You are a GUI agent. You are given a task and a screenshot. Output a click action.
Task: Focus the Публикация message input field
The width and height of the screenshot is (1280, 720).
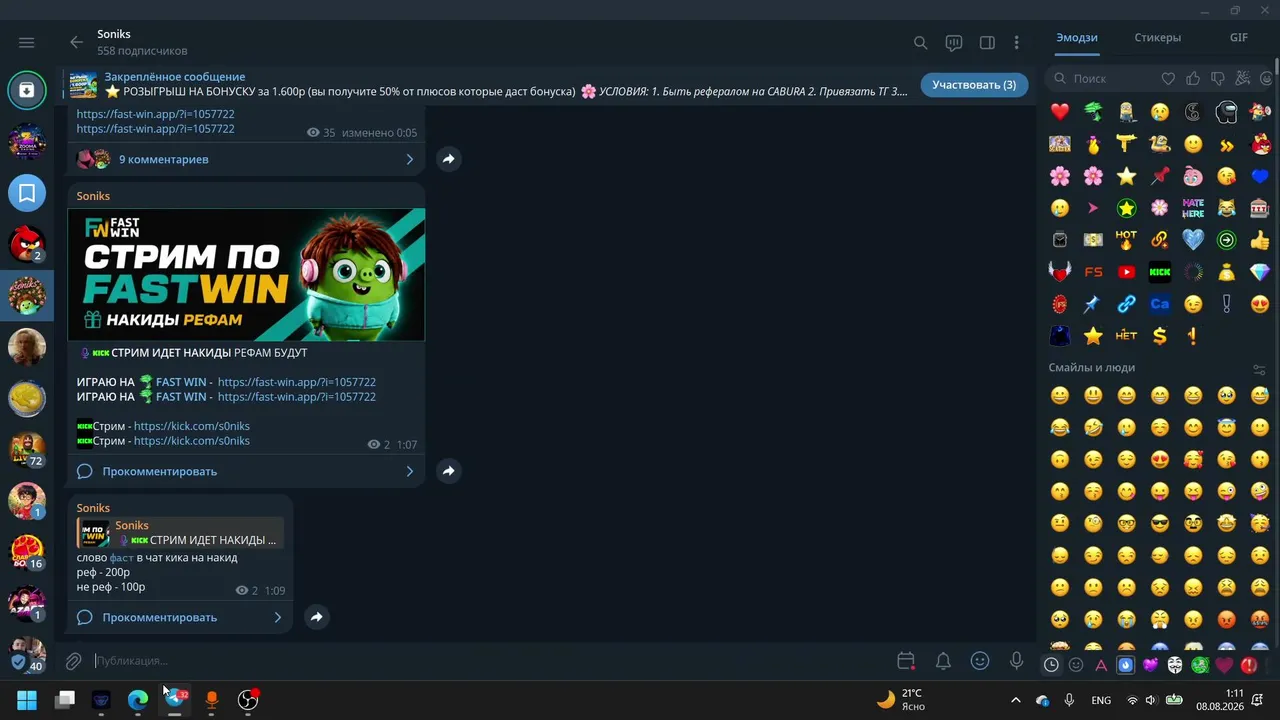pos(490,661)
